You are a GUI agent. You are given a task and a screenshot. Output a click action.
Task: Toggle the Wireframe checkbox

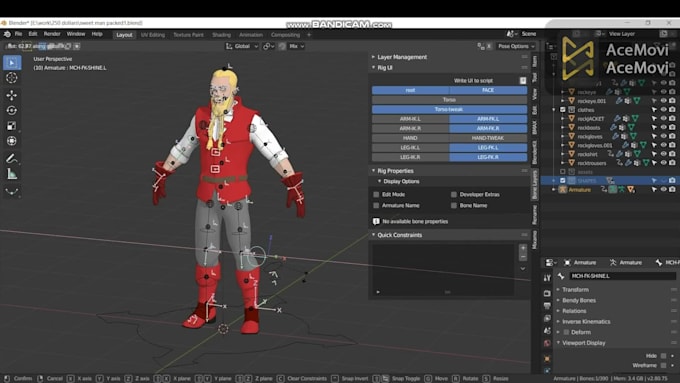pos(664,365)
